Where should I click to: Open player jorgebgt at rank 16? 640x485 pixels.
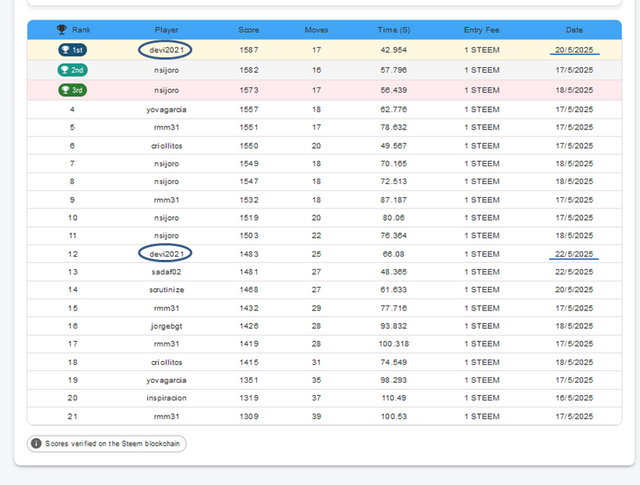pos(167,326)
